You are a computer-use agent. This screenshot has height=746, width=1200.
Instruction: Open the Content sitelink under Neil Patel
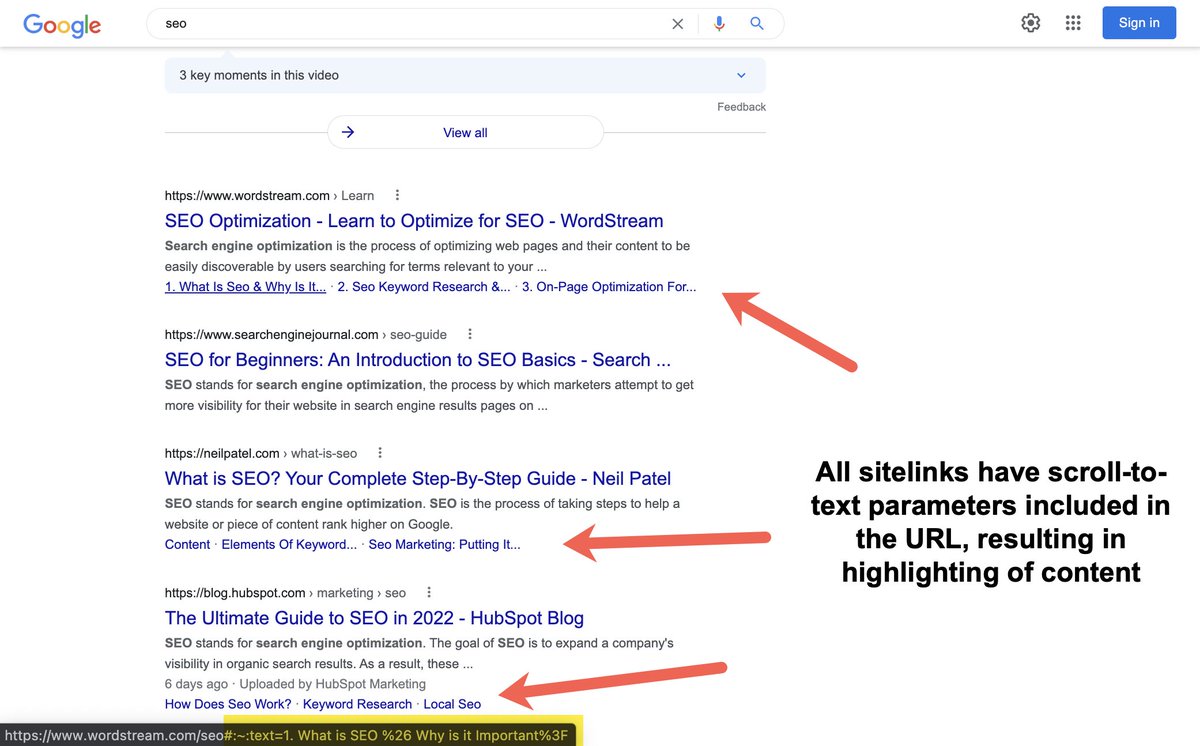click(188, 545)
